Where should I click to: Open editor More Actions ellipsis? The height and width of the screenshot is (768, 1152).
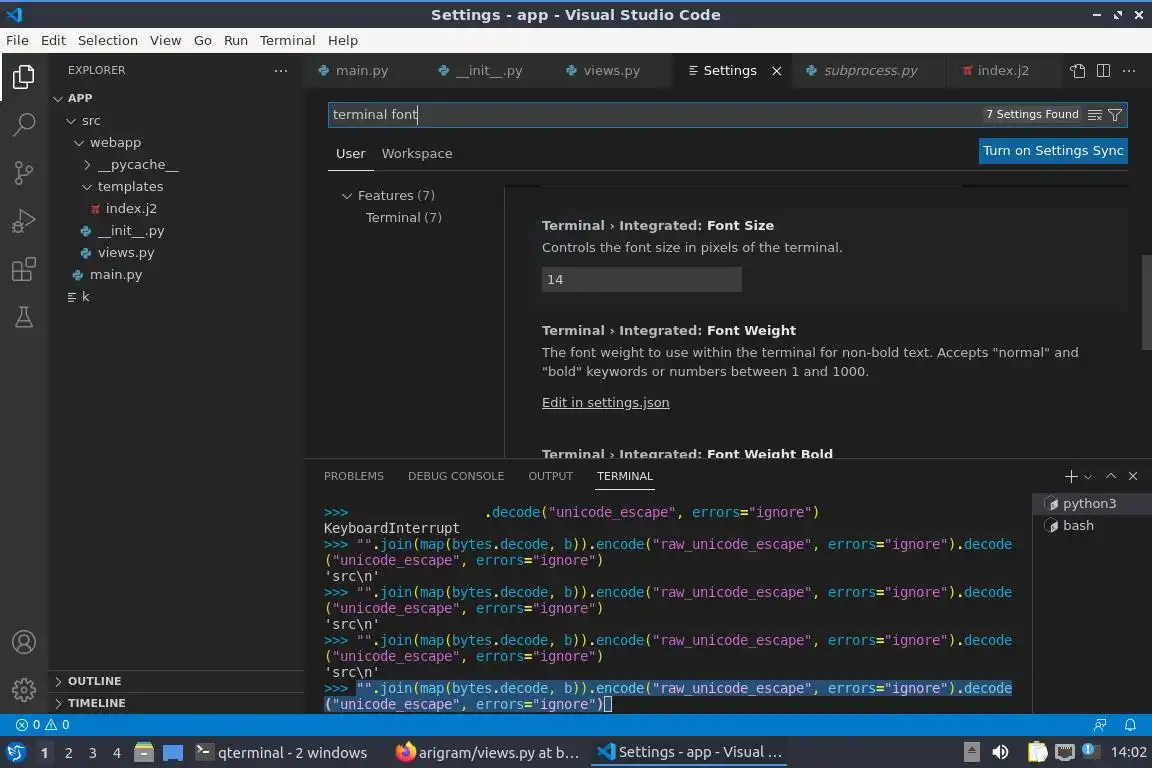pyautogui.click(x=1129, y=71)
